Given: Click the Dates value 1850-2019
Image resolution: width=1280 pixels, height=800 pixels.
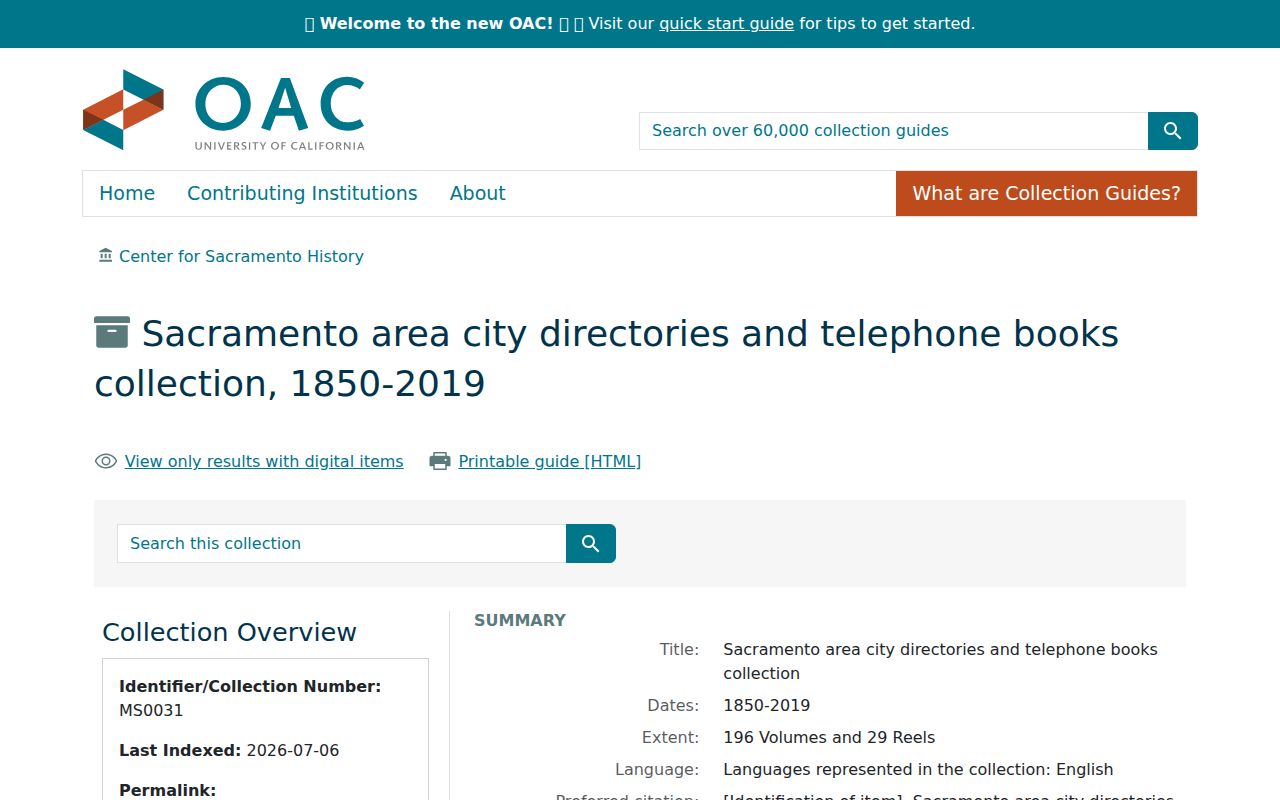Looking at the screenshot, I should (766, 705).
